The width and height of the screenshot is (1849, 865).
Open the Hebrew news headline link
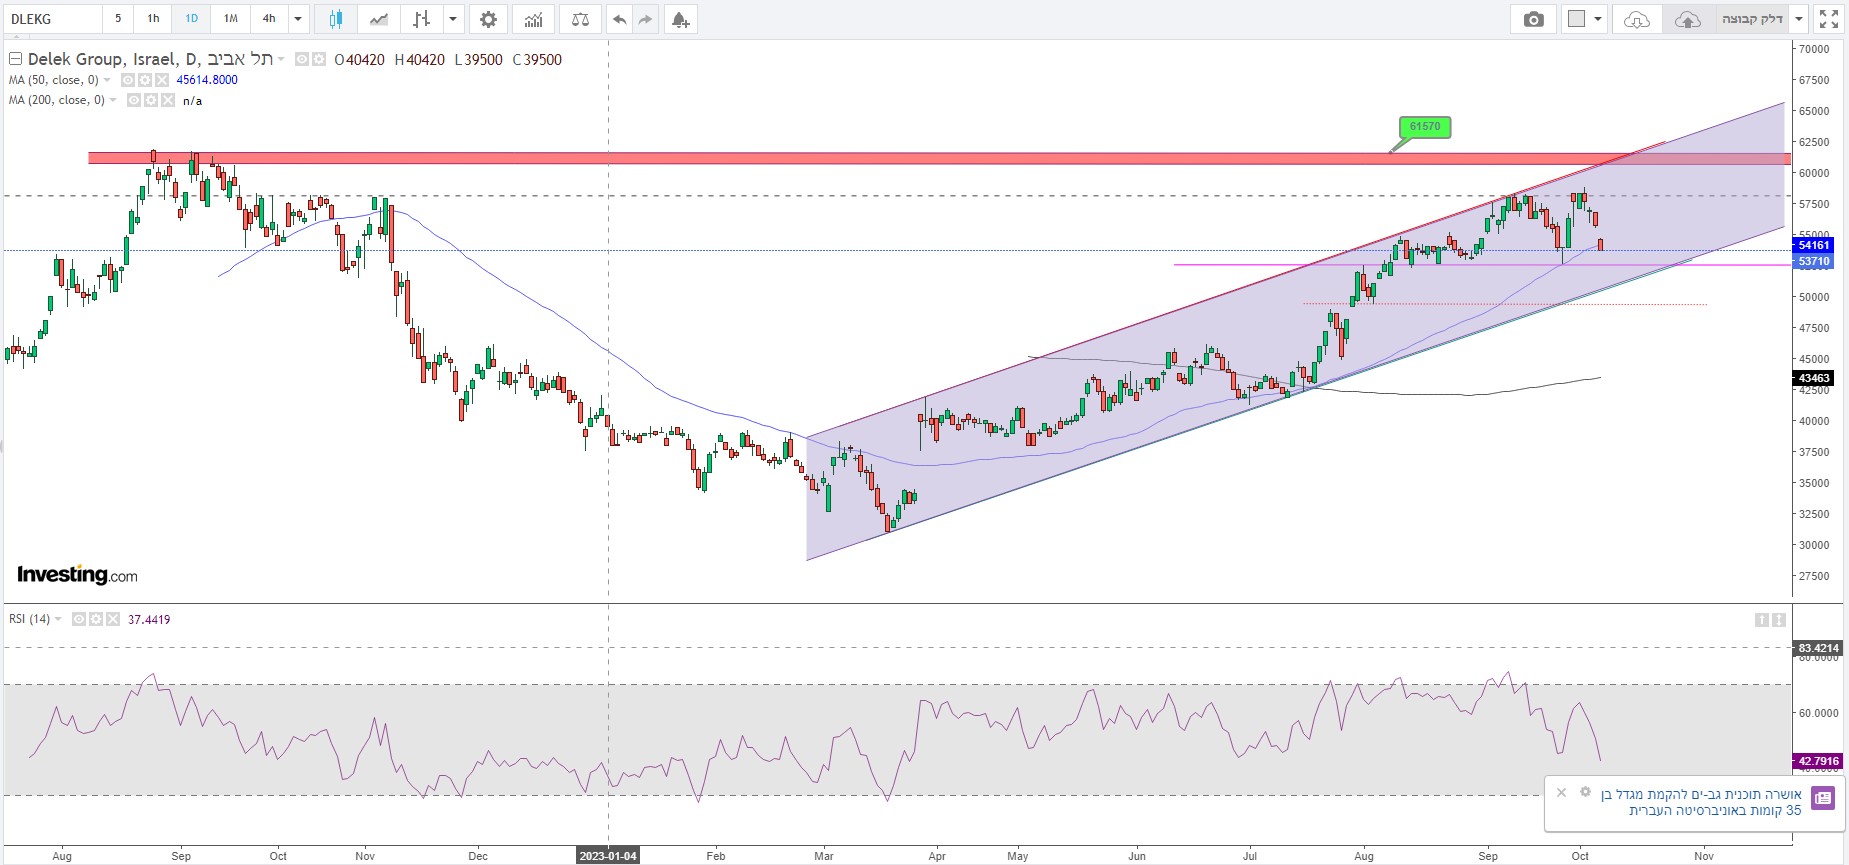(1701, 802)
